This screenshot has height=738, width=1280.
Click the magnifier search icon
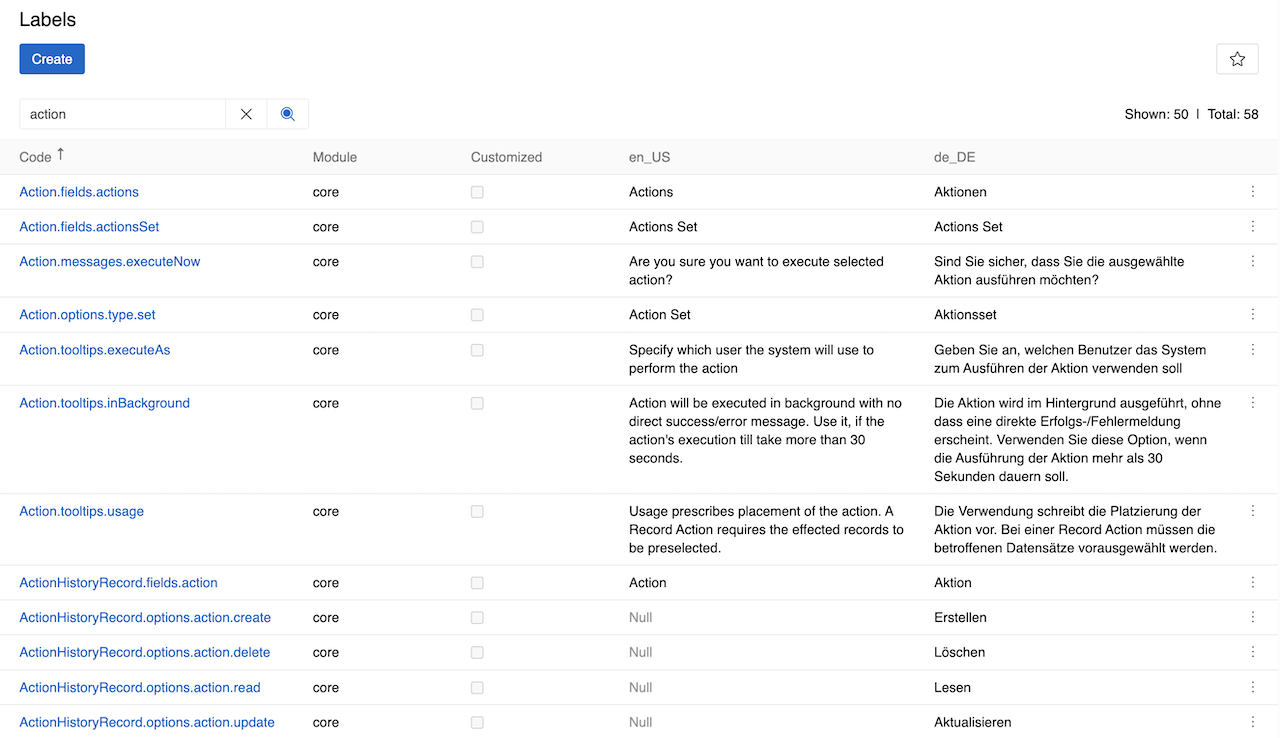coord(288,114)
